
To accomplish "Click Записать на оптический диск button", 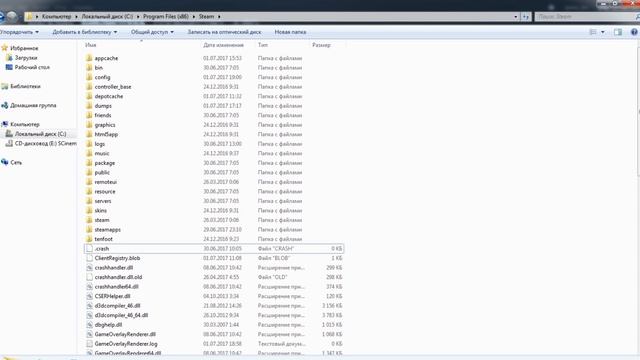I will pyautogui.click(x=224, y=32).
